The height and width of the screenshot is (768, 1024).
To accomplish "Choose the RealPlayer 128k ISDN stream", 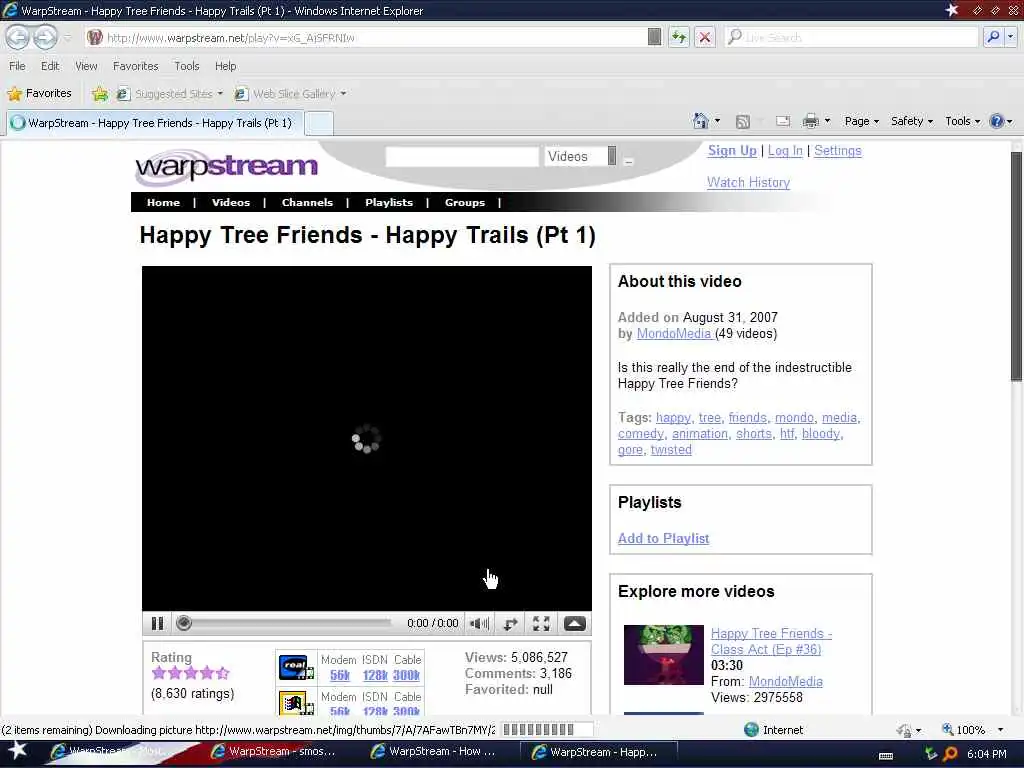I will (x=375, y=675).
